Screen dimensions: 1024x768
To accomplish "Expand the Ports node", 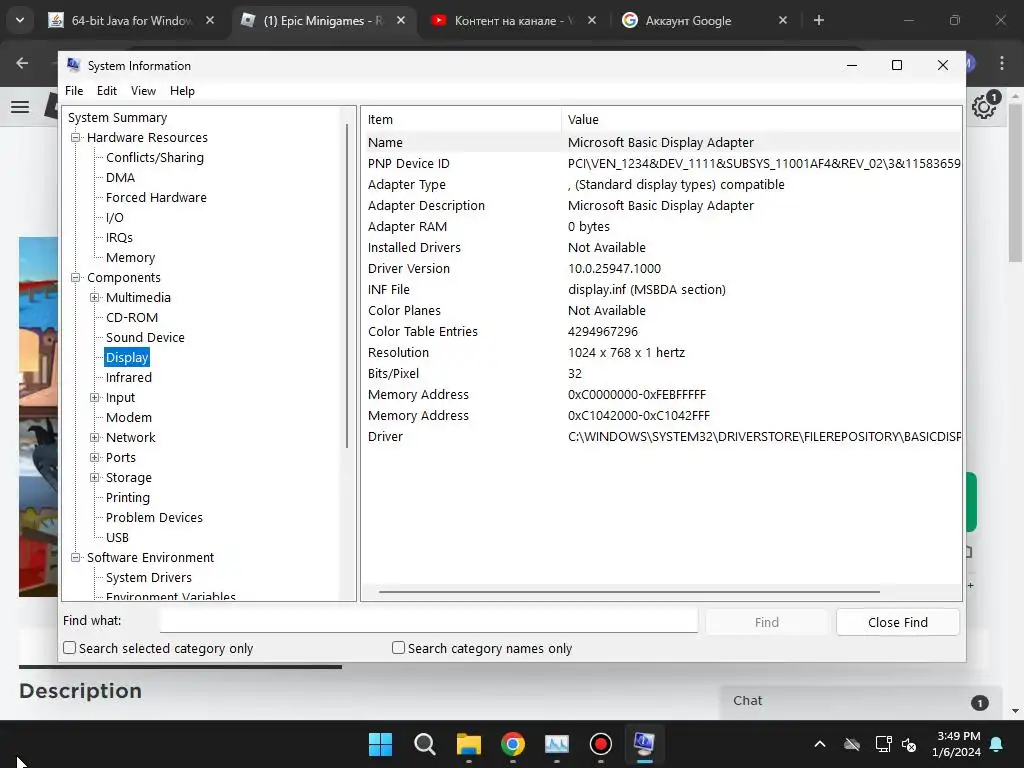I will pos(95,458).
